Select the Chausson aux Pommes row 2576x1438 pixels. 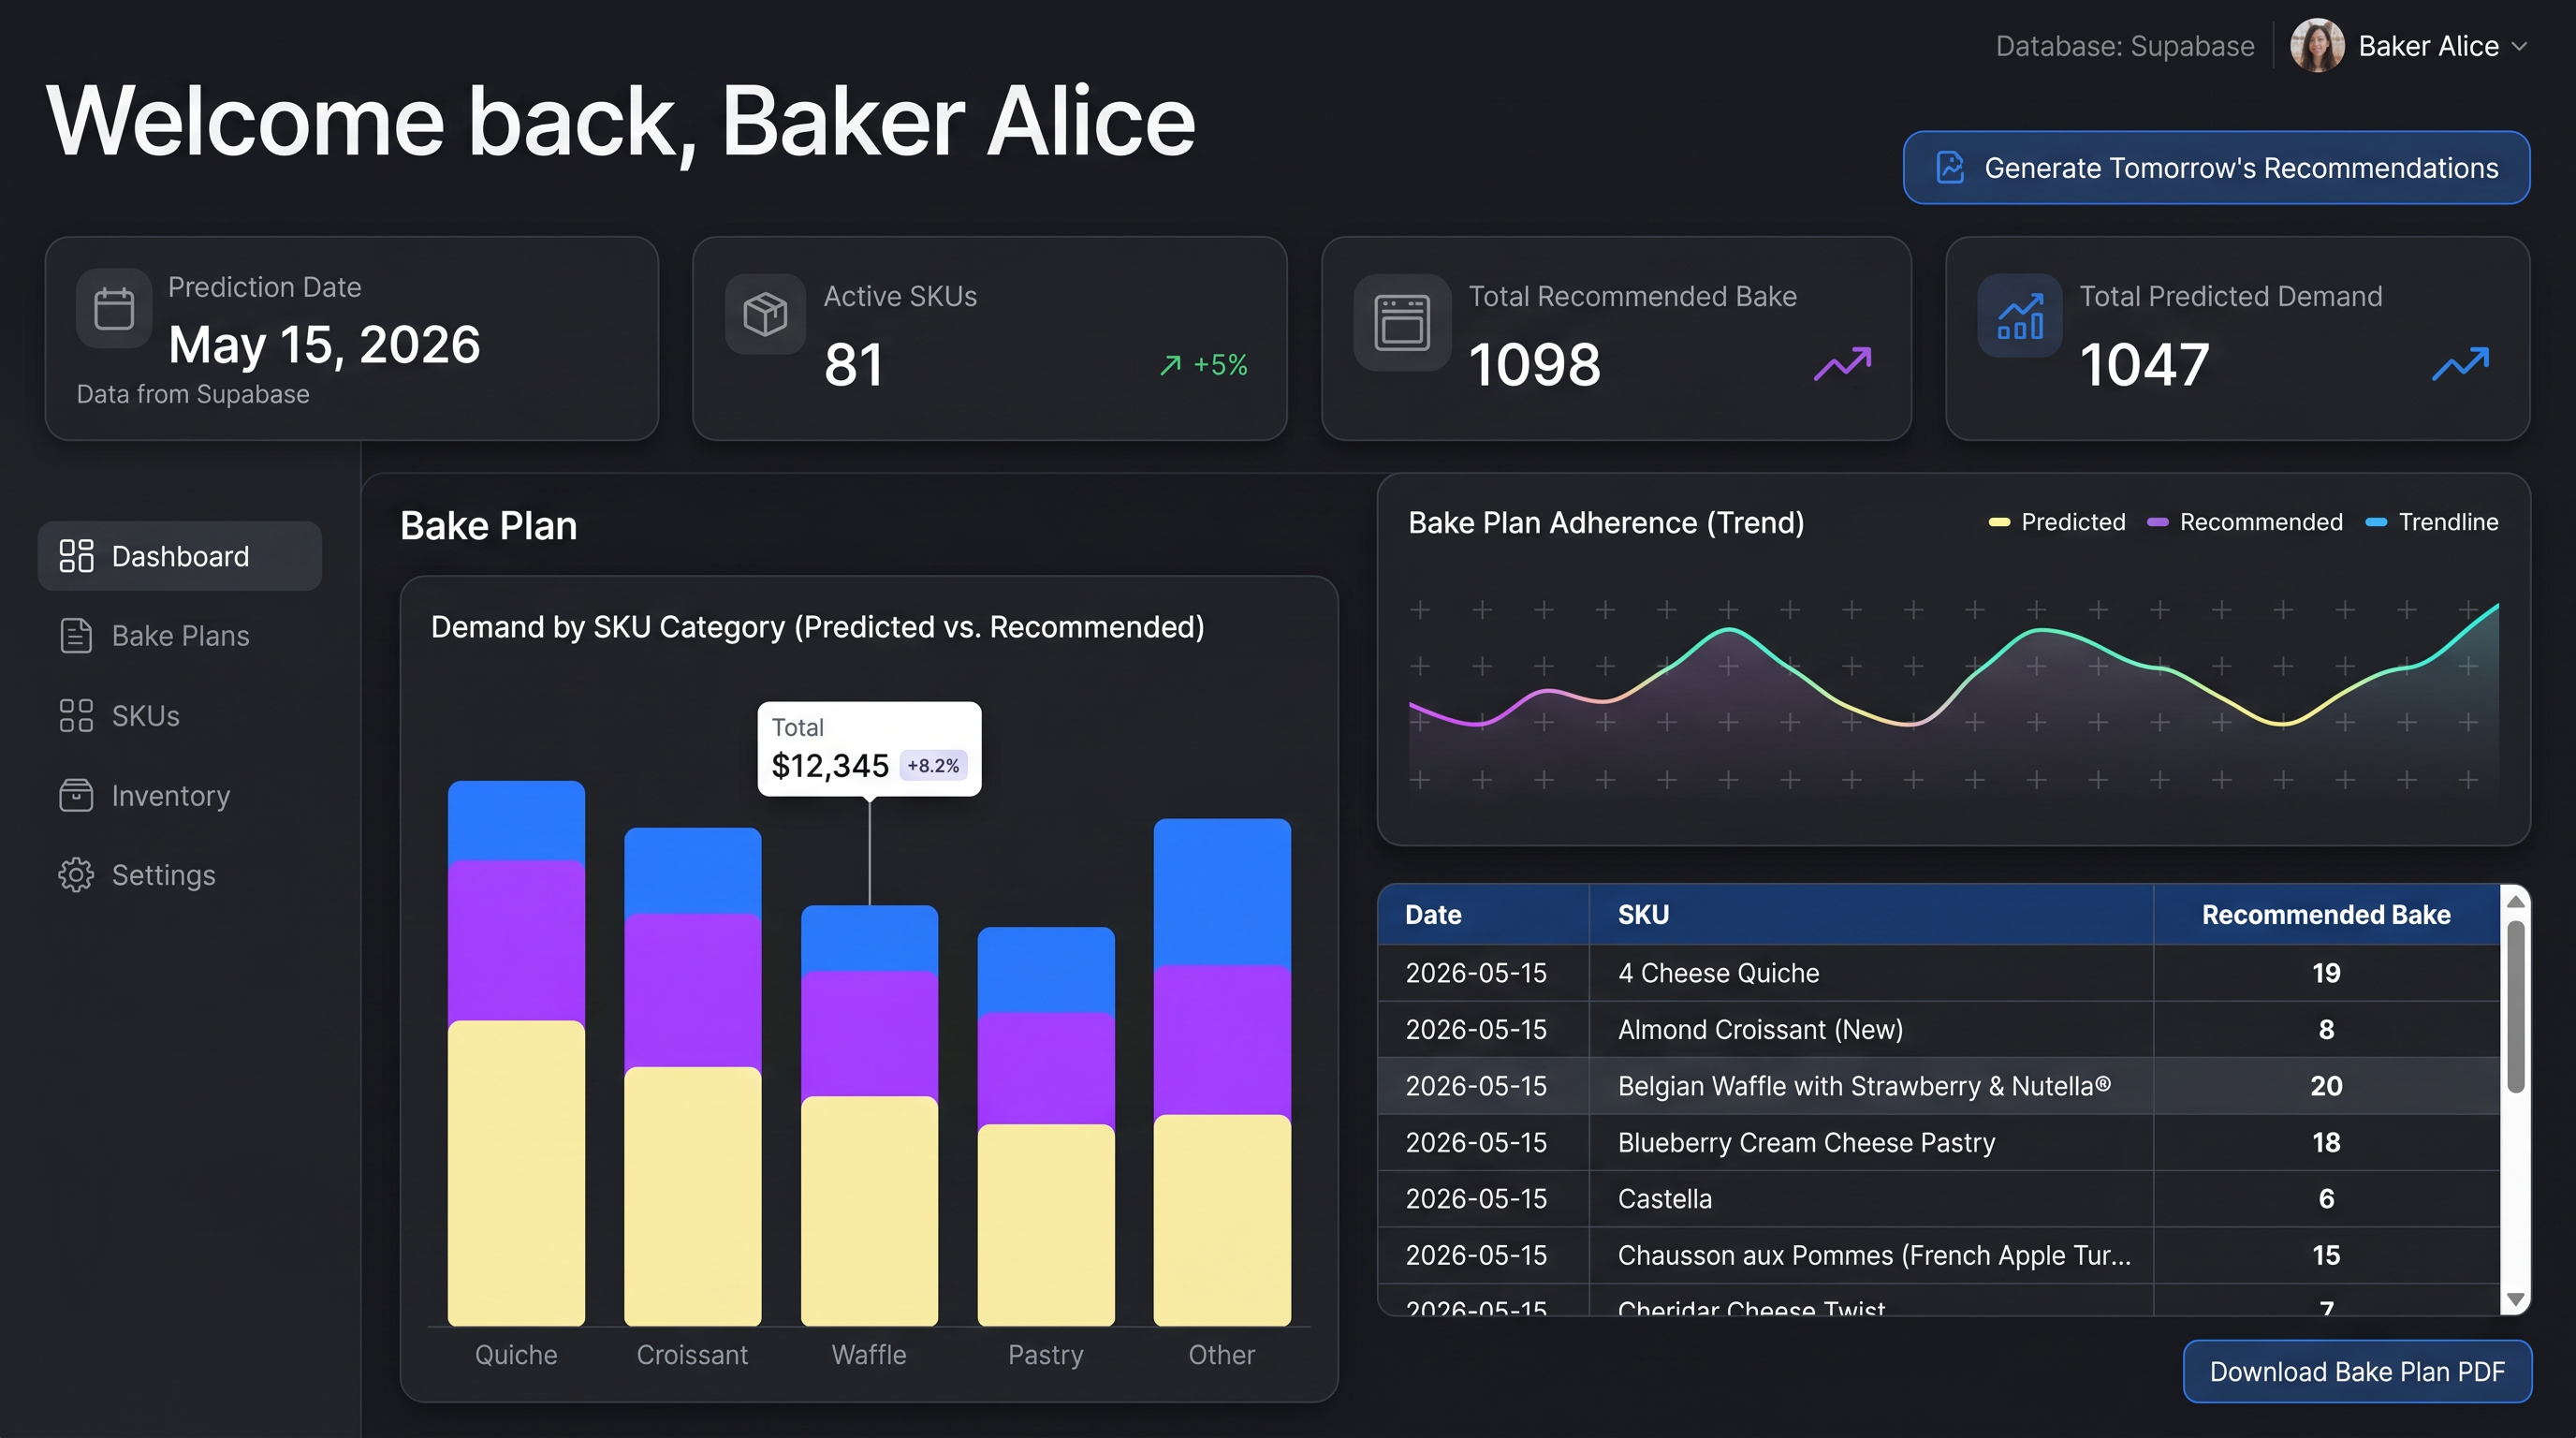click(x=1939, y=1255)
